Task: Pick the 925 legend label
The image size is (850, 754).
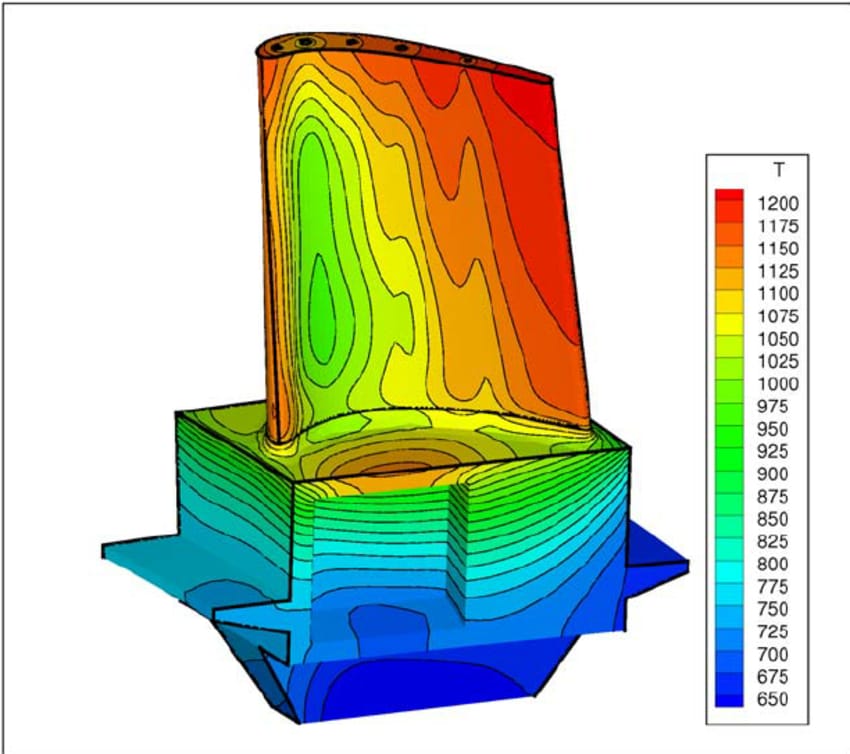Action: coord(772,452)
